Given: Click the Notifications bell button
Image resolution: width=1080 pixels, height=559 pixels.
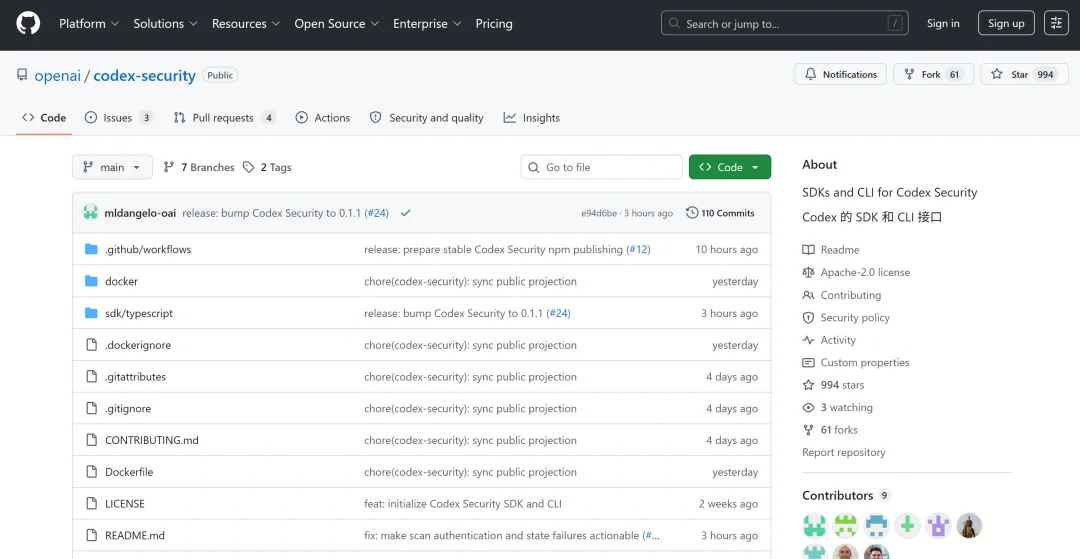Looking at the screenshot, I should [841, 74].
